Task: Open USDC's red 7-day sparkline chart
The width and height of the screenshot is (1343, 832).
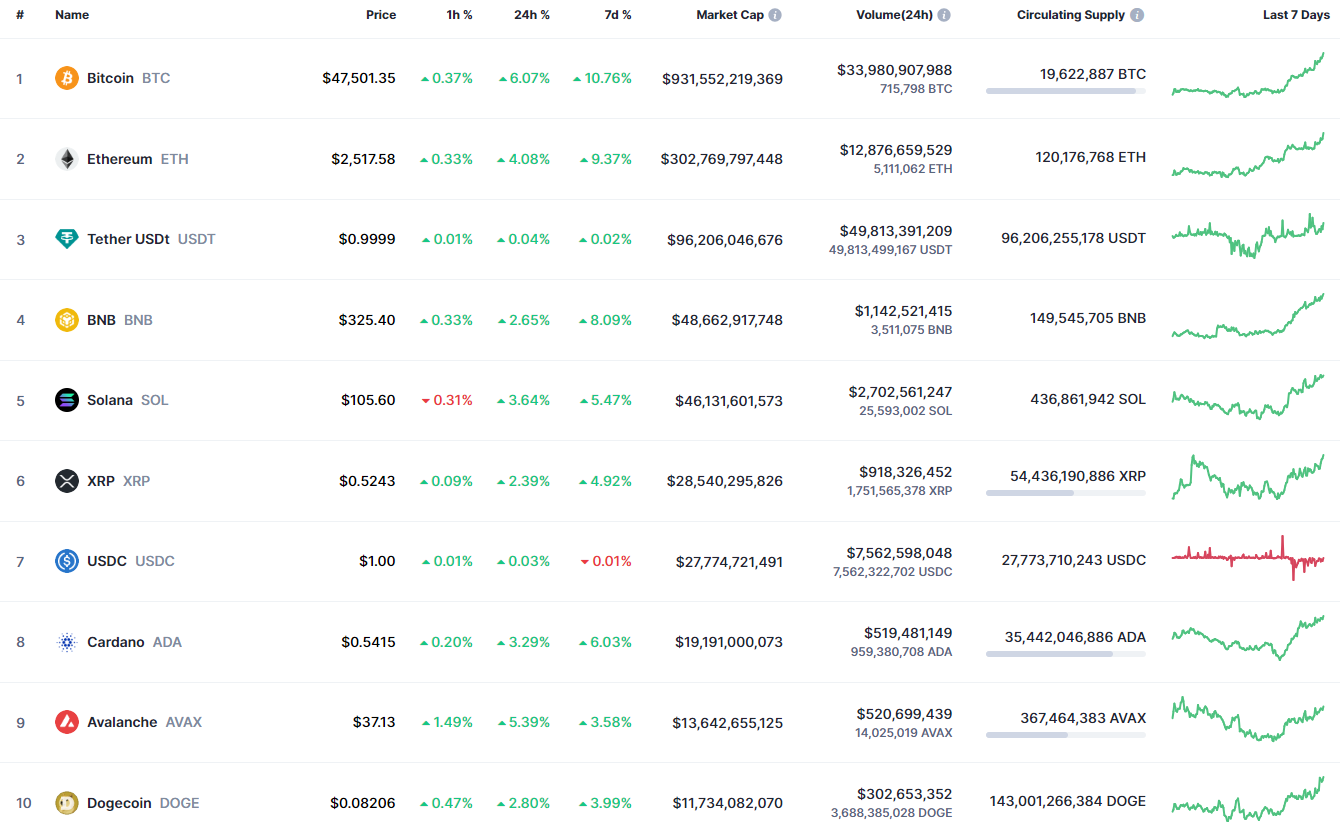Action: (1248, 559)
